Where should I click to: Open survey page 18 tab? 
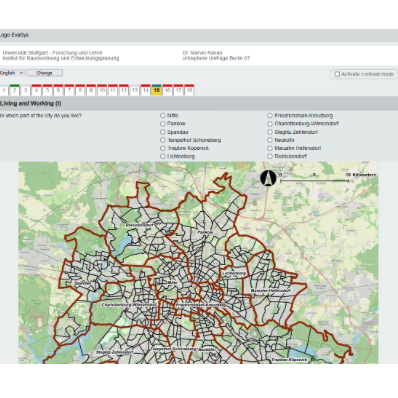tap(189, 90)
